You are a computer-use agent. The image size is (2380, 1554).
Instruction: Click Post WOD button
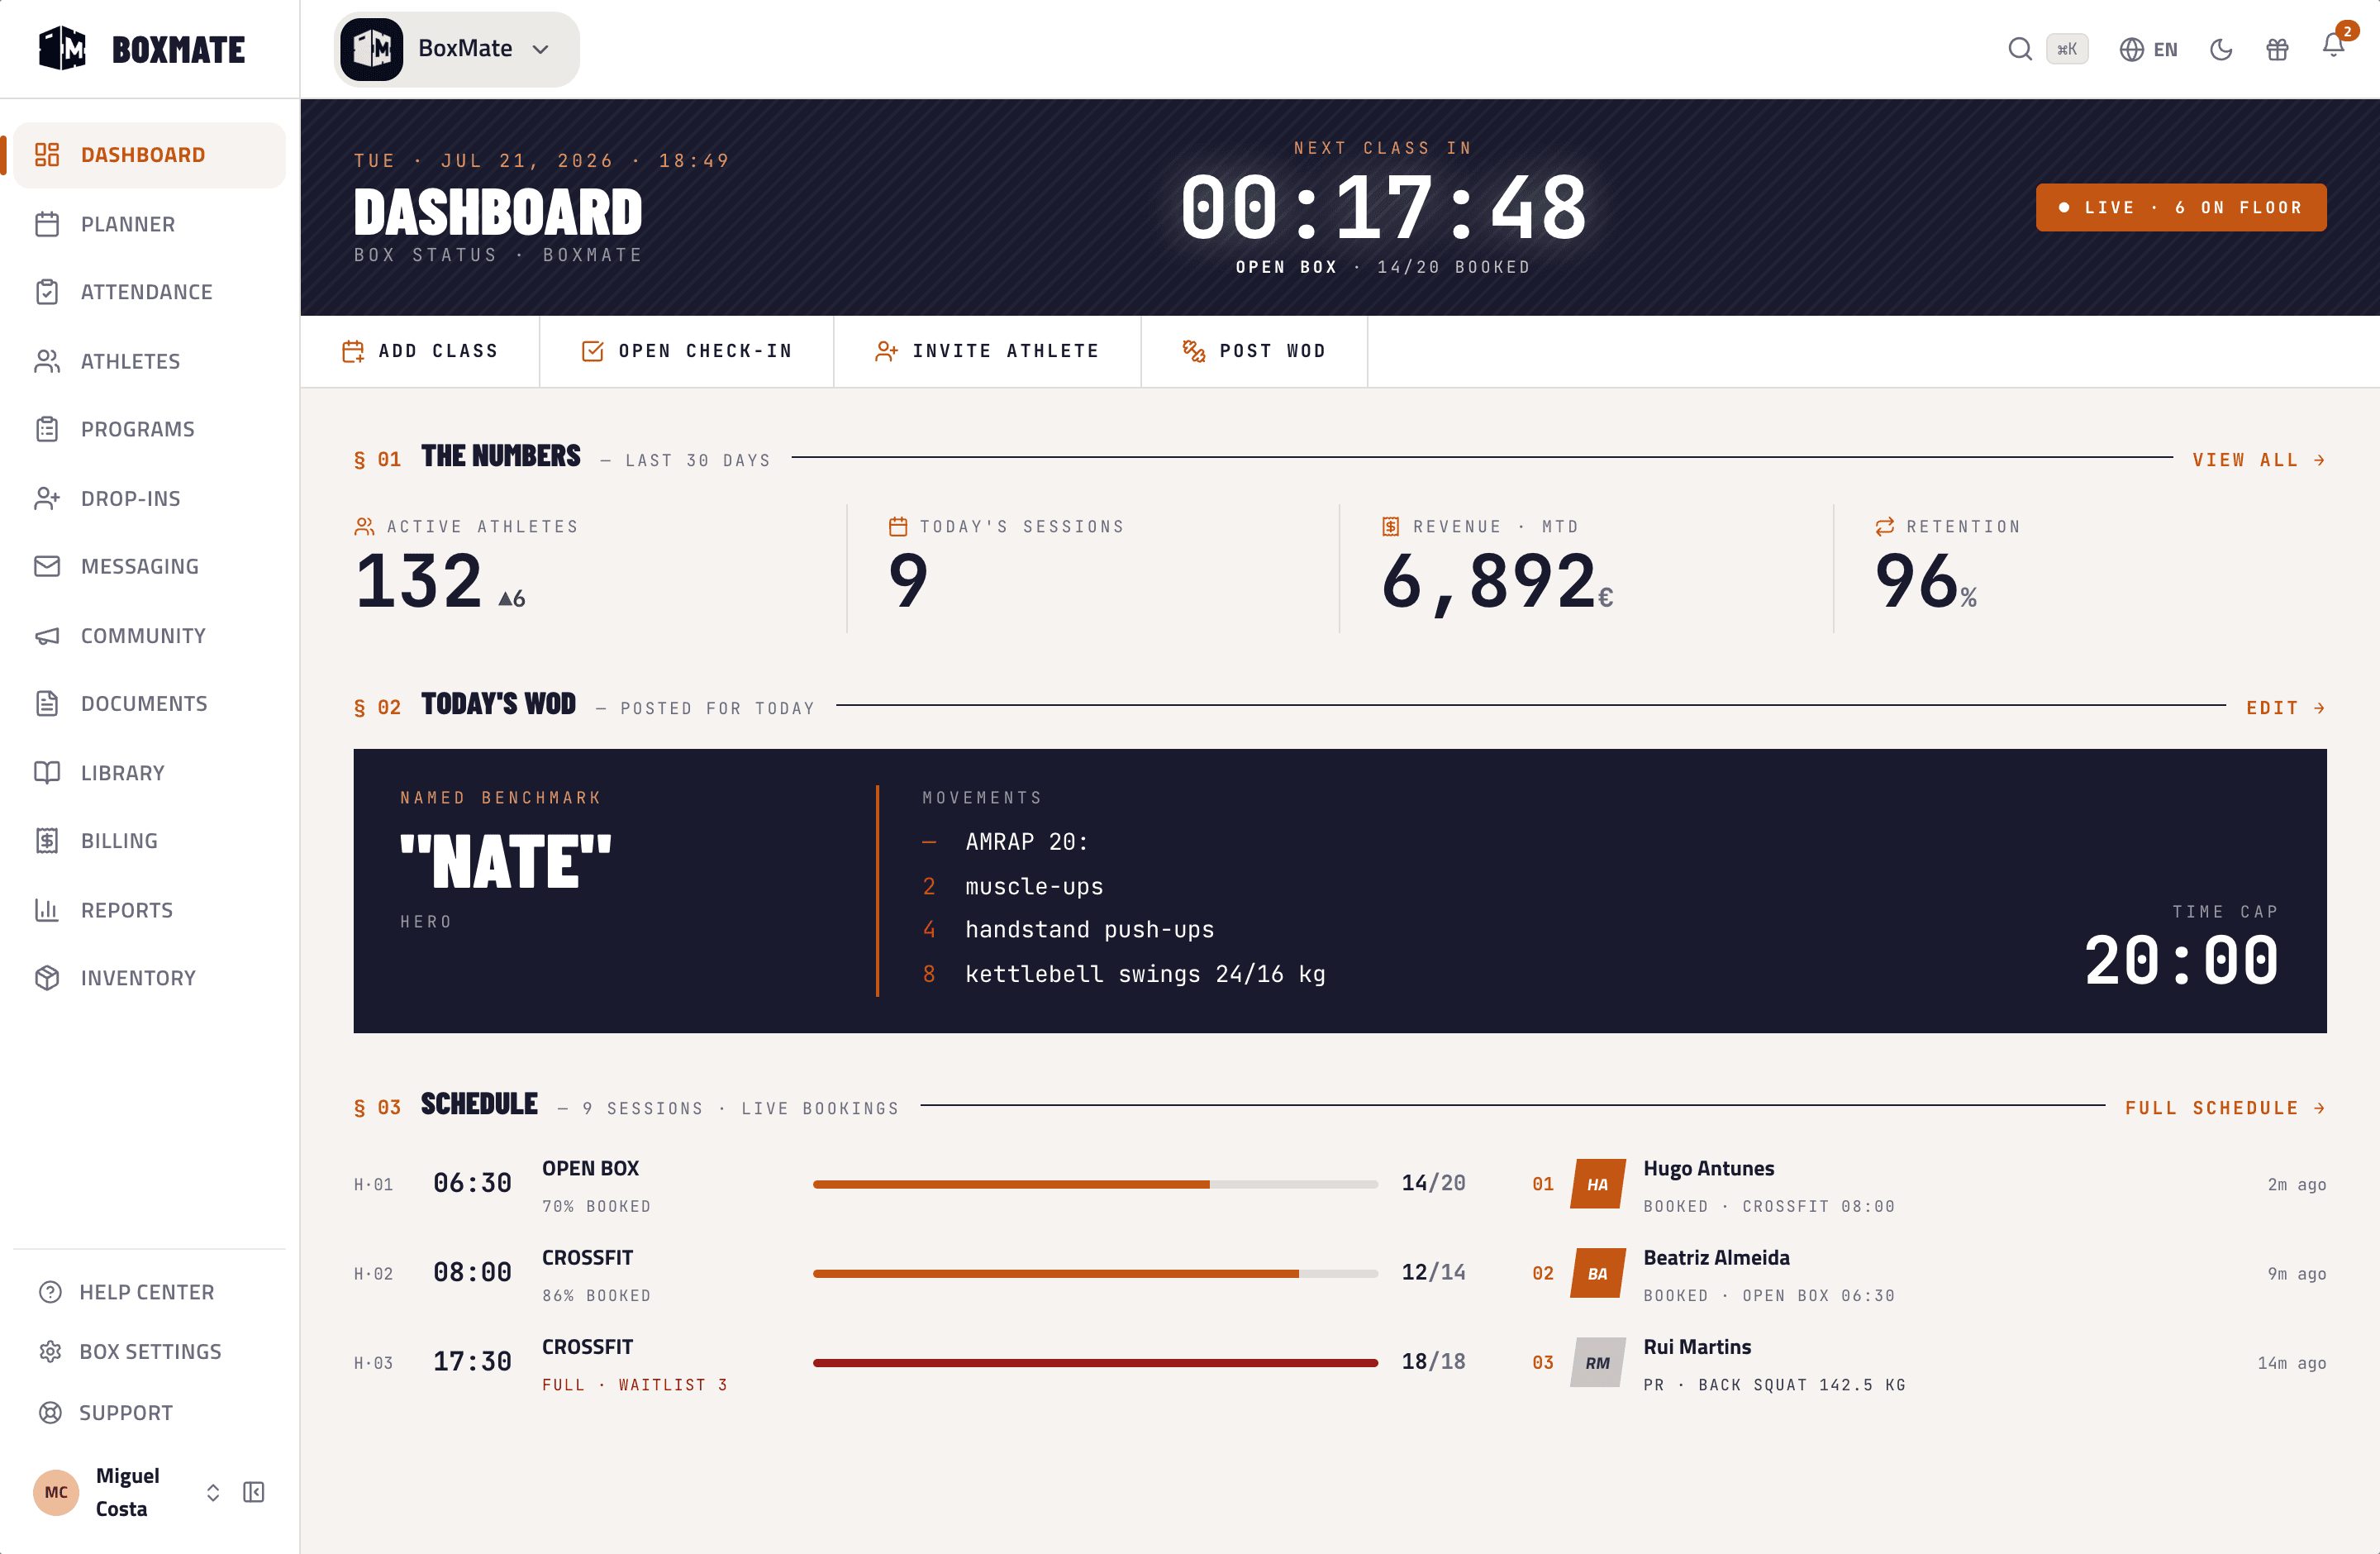coord(1254,351)
